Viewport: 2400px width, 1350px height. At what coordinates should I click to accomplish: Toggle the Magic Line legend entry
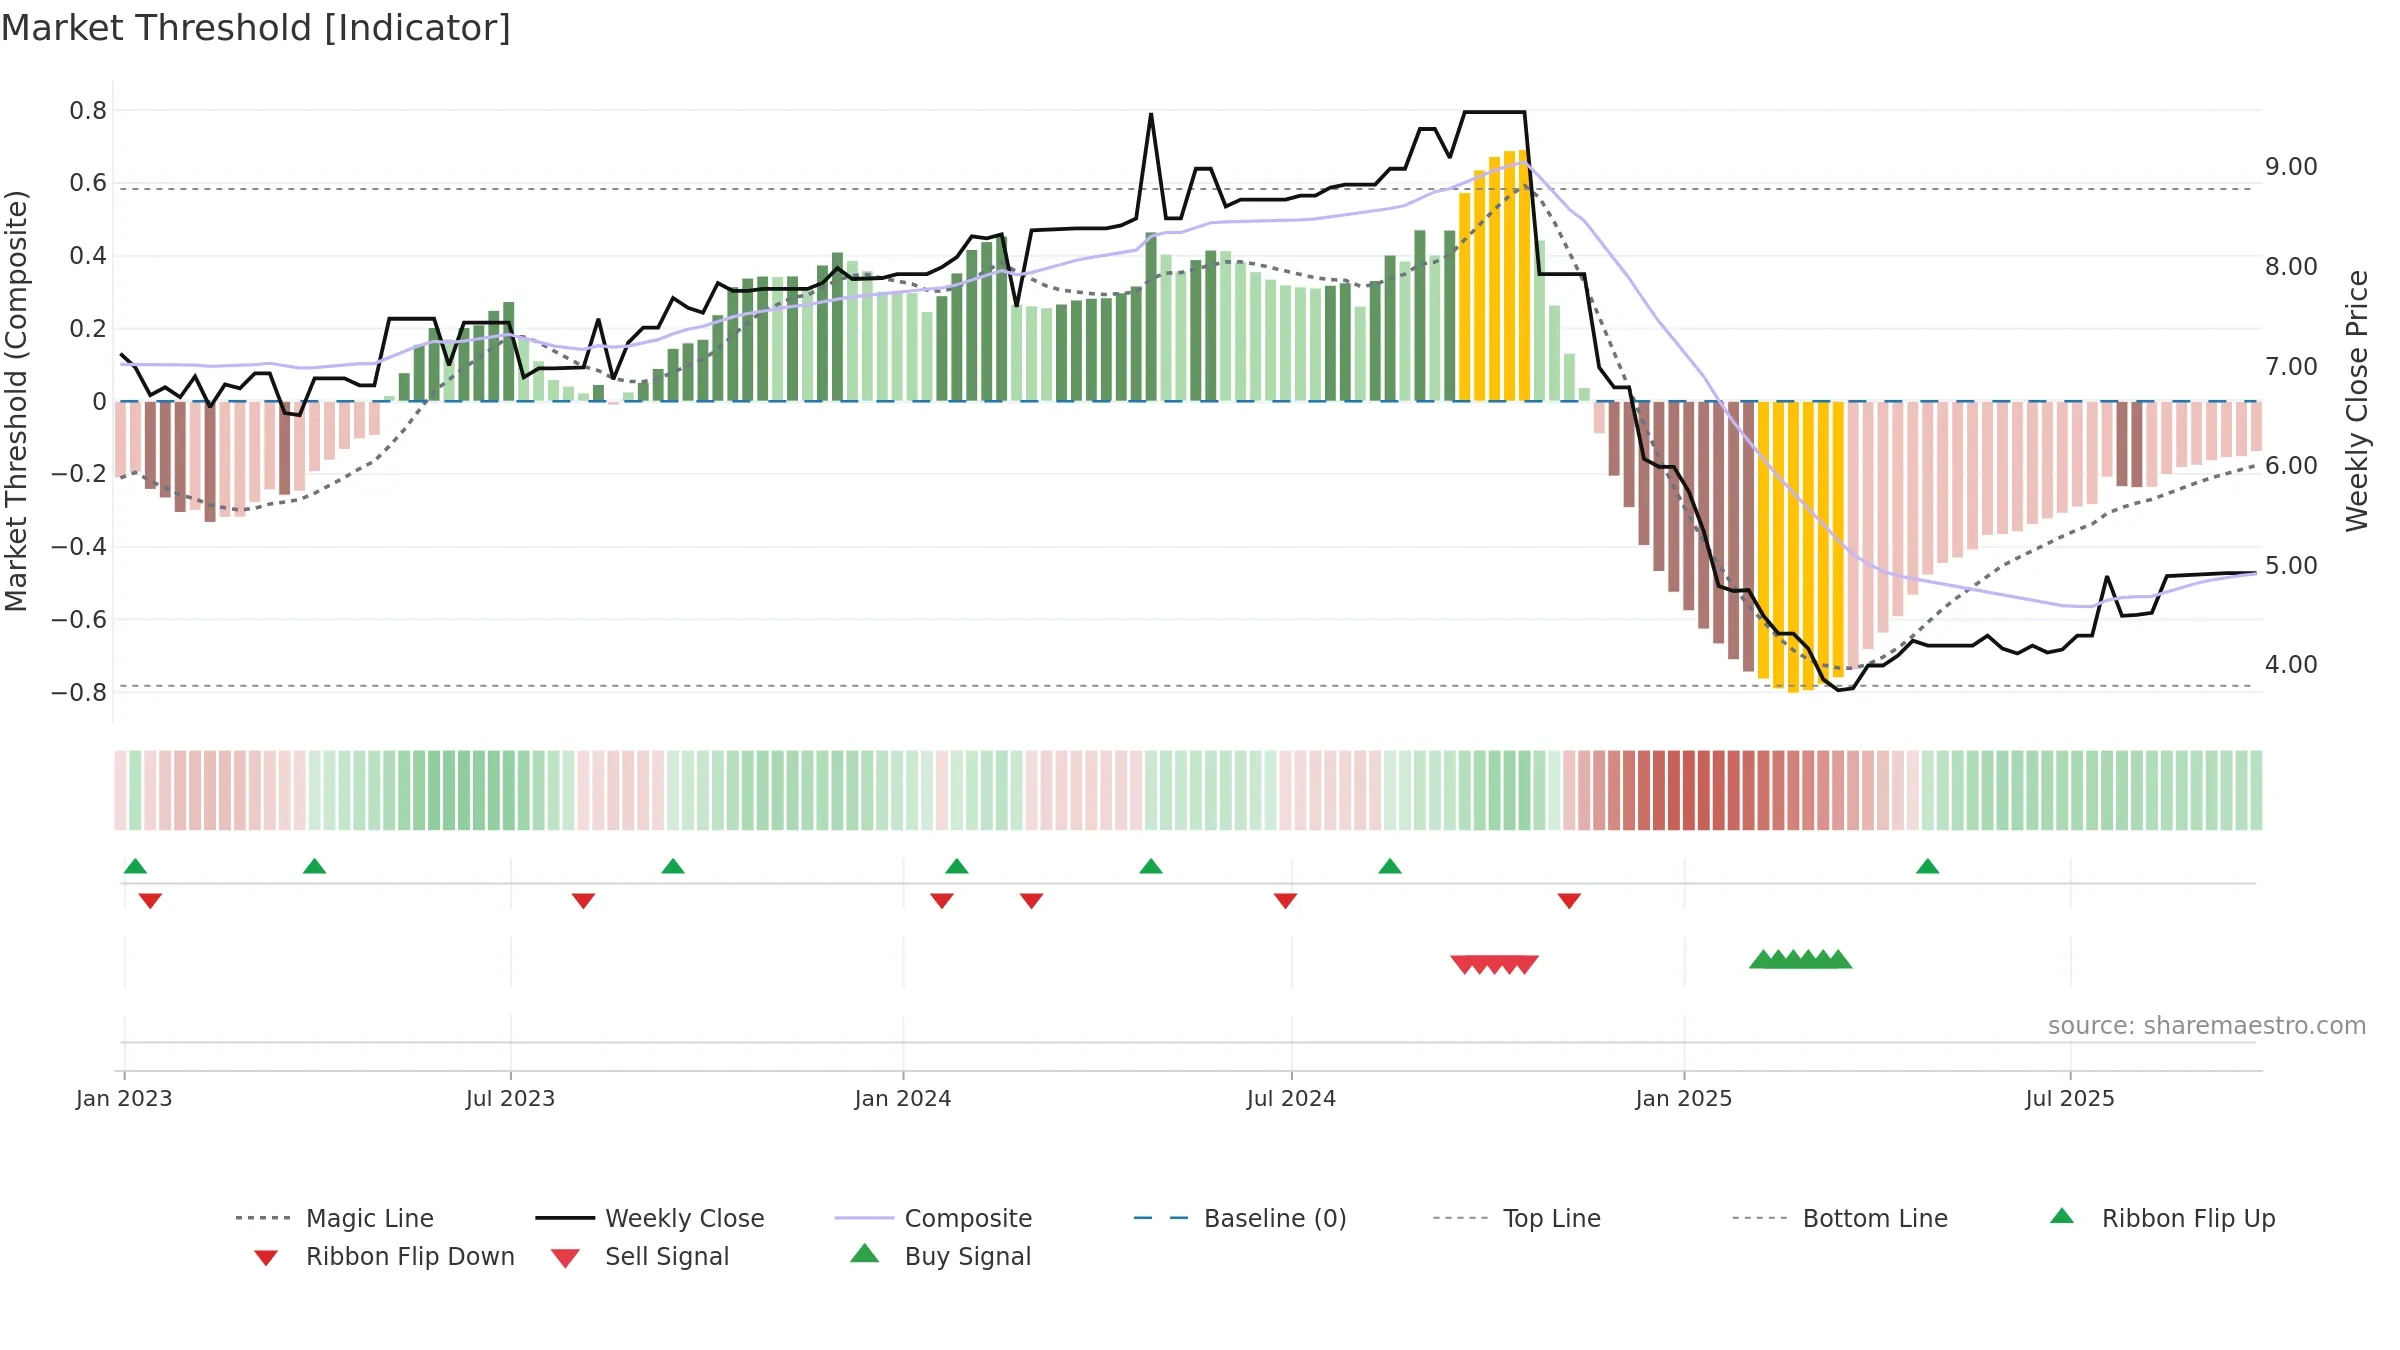(x=334, y=1218)
